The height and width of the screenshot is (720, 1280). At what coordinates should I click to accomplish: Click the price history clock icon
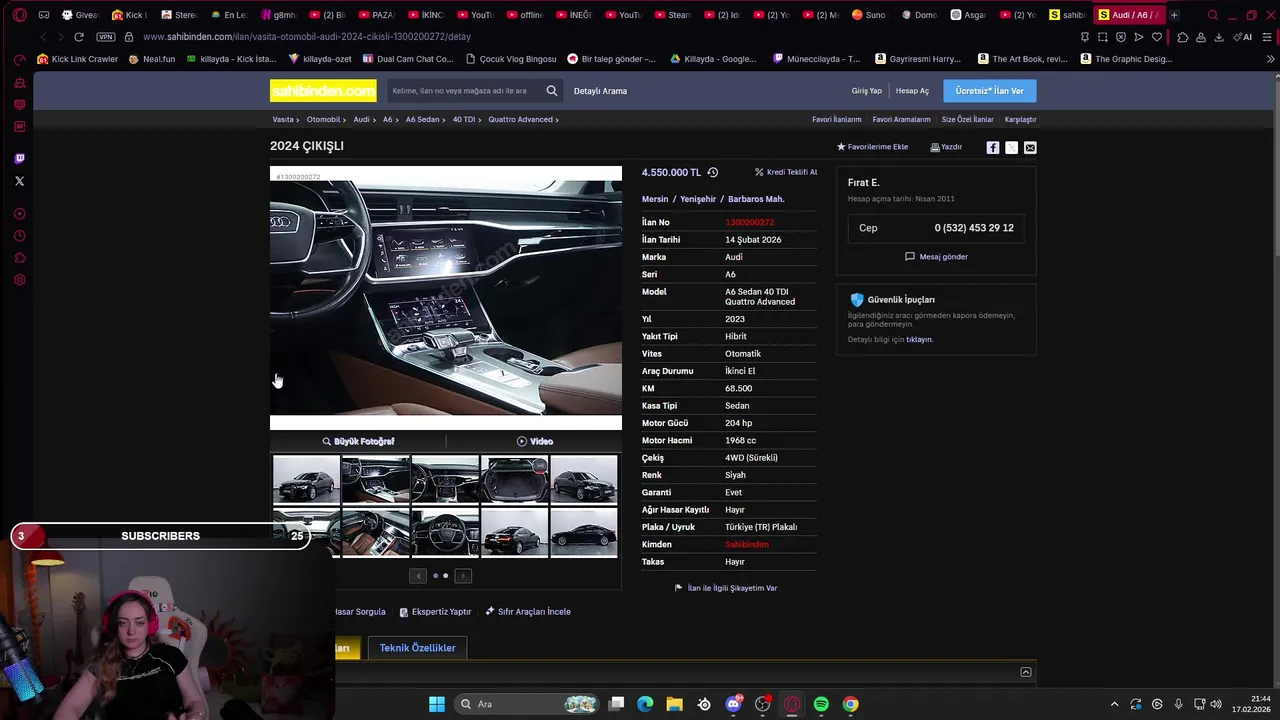pyautogui.click(x=713, y=172)
